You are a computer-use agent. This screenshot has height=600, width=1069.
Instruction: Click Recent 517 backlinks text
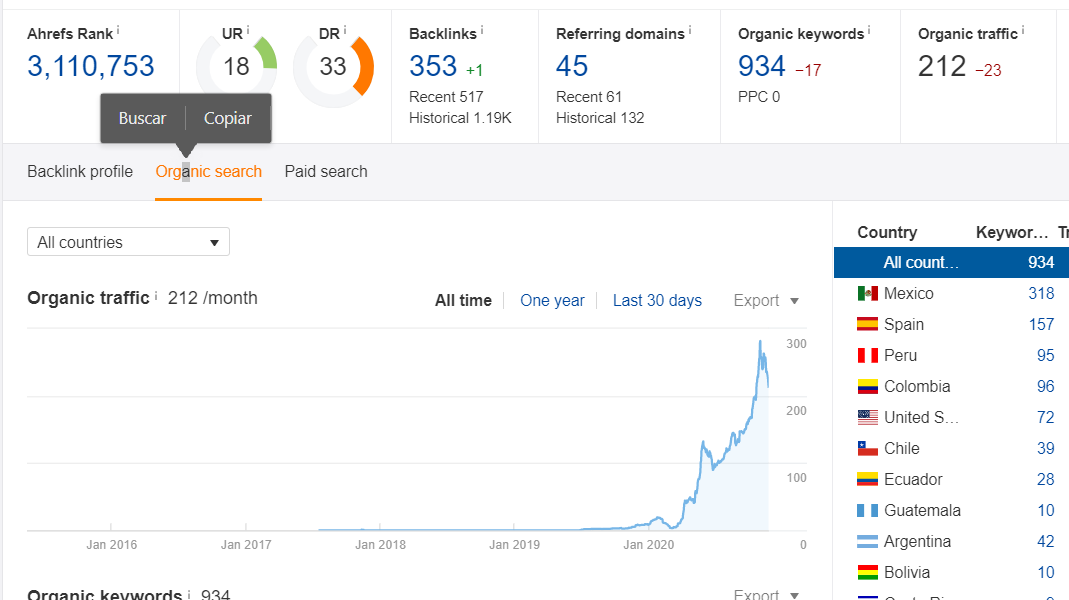click(x=446, y=97)
